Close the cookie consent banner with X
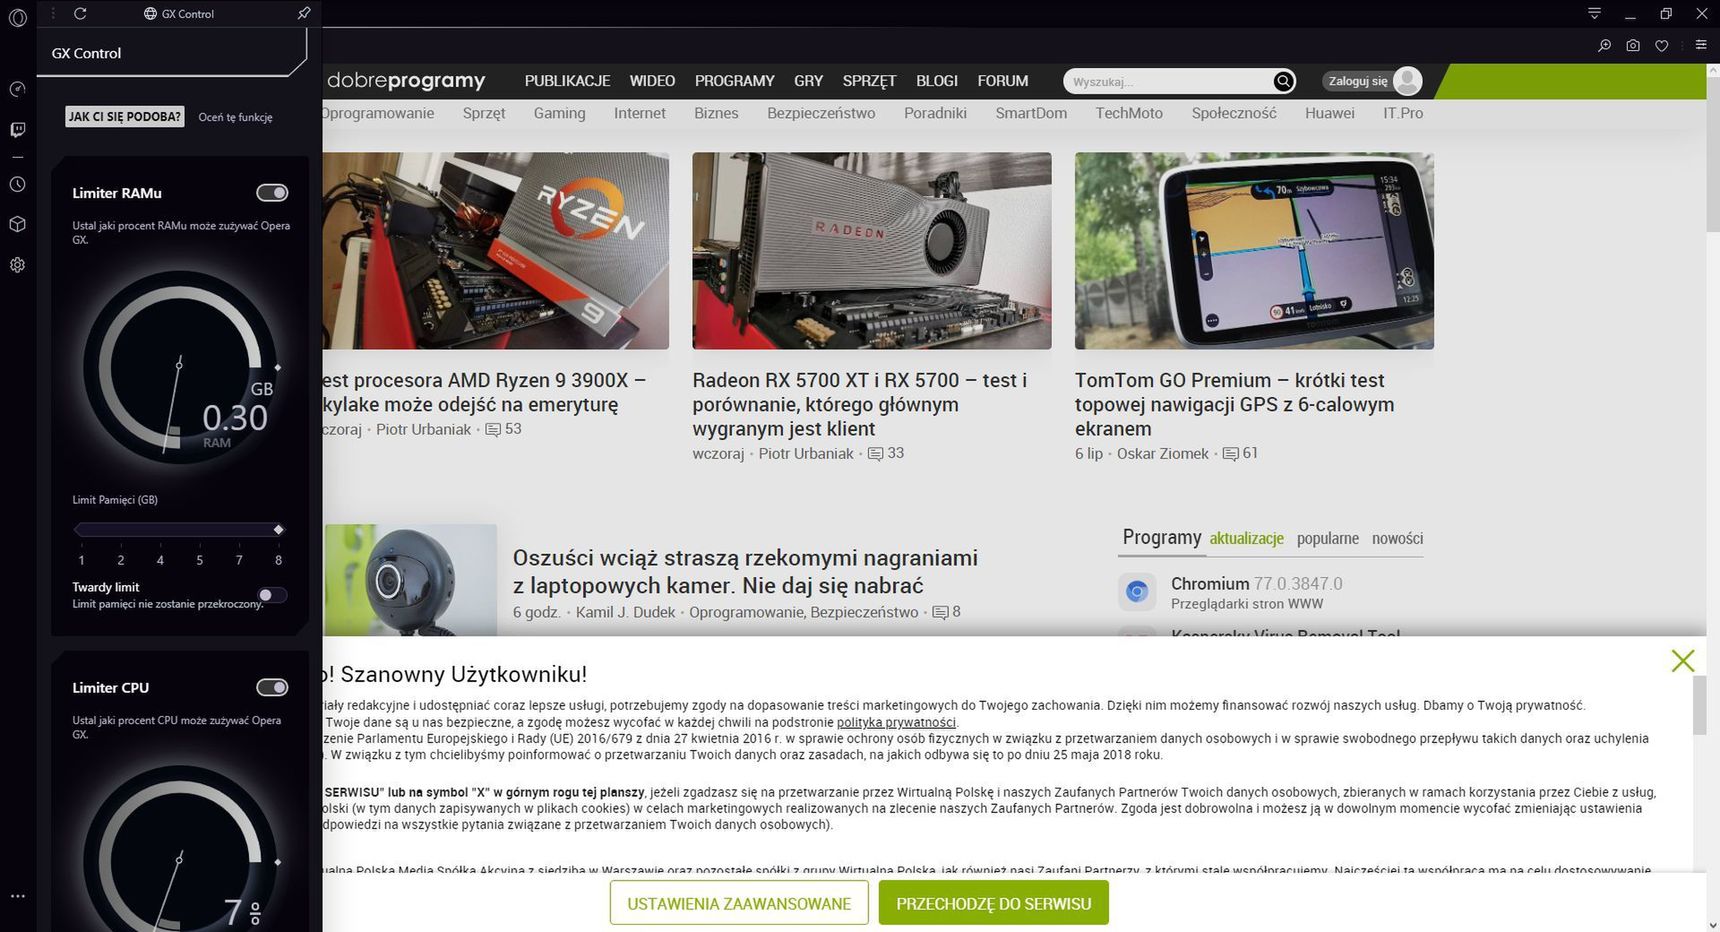 [x=1683, y=660]
